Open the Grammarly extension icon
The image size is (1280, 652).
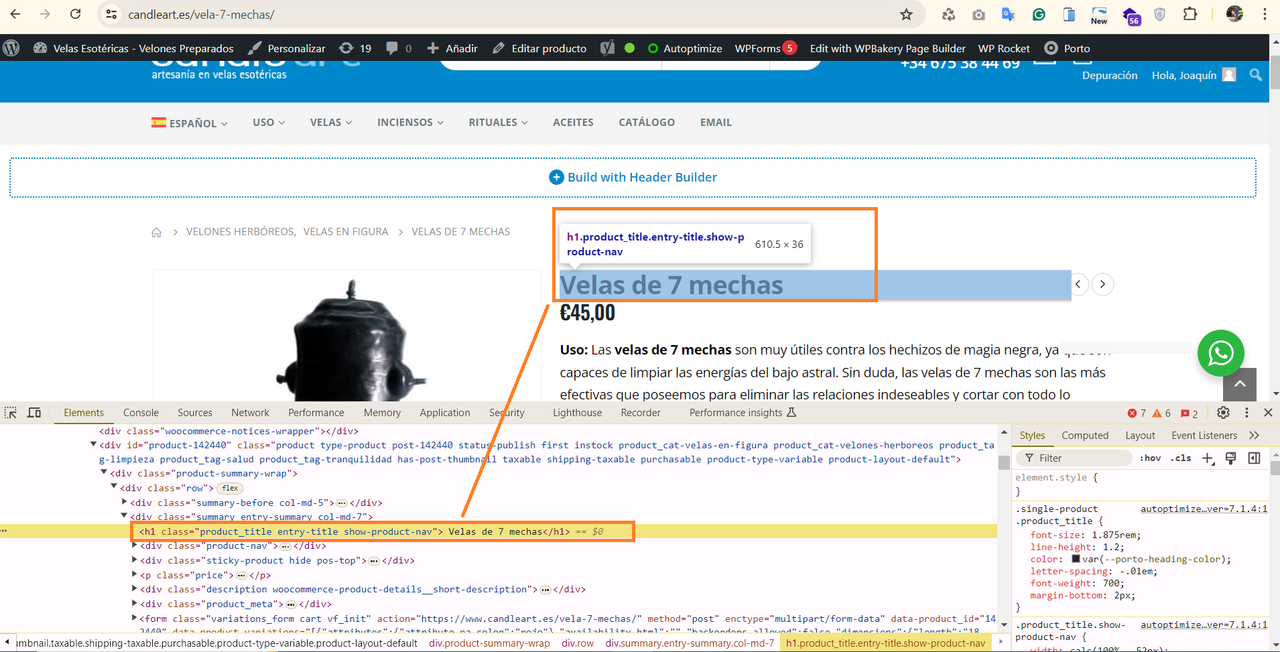coord(1039,15)
